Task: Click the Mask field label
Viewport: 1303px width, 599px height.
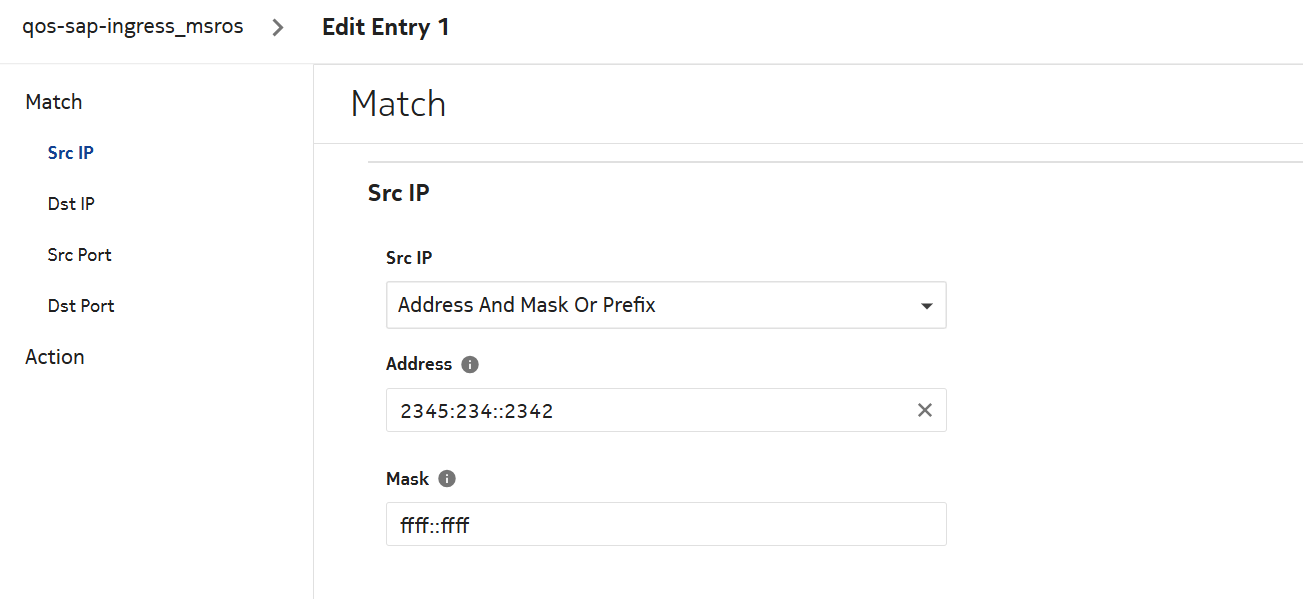Action: pyautogui.click(x=407, y=479)
